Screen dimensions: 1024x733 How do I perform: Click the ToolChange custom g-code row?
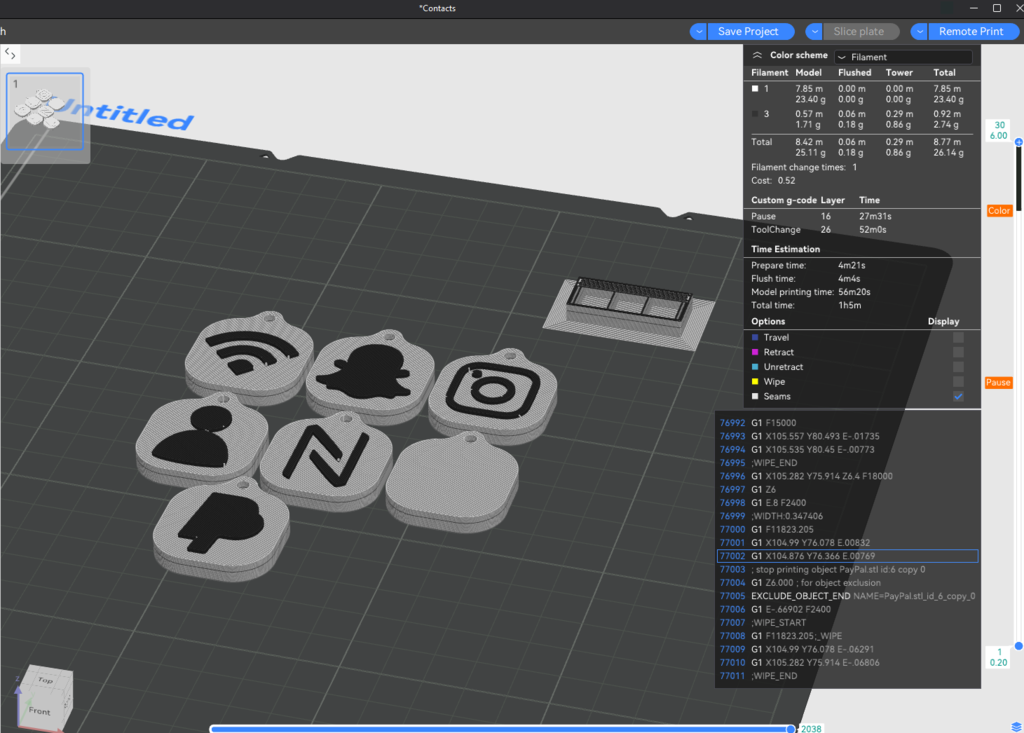(x=862, y=230)
